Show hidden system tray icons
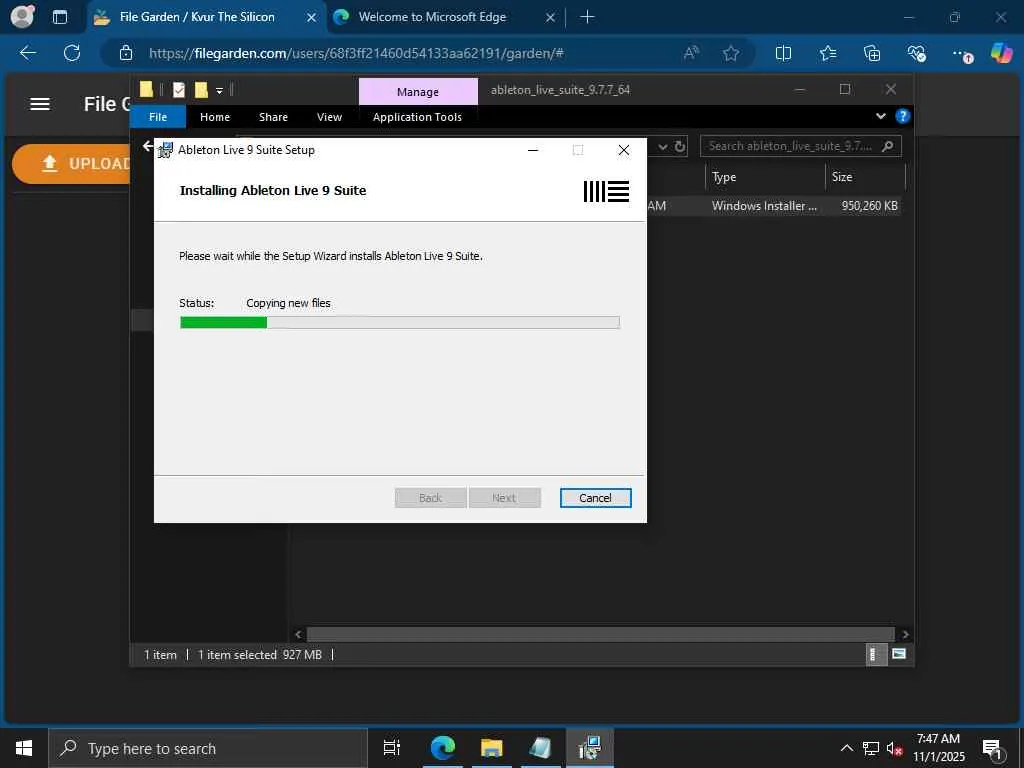The height and width of the screenshot is (768, 1024). [846, 748]
